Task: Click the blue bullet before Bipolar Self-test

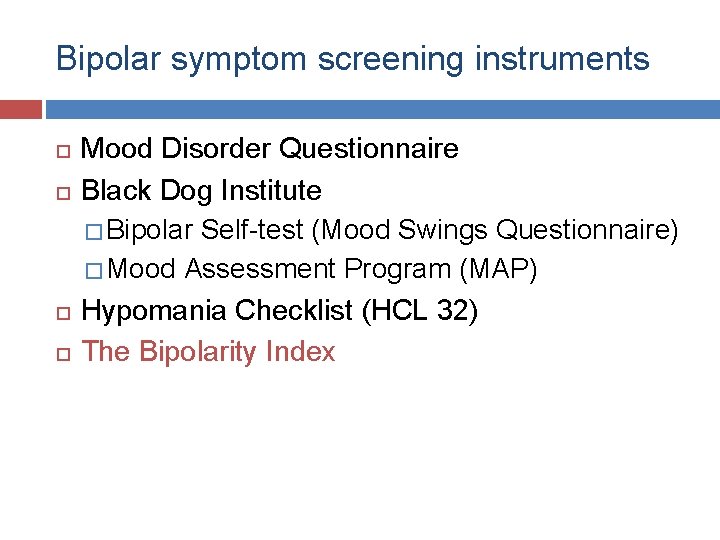Action: point(94,232)
